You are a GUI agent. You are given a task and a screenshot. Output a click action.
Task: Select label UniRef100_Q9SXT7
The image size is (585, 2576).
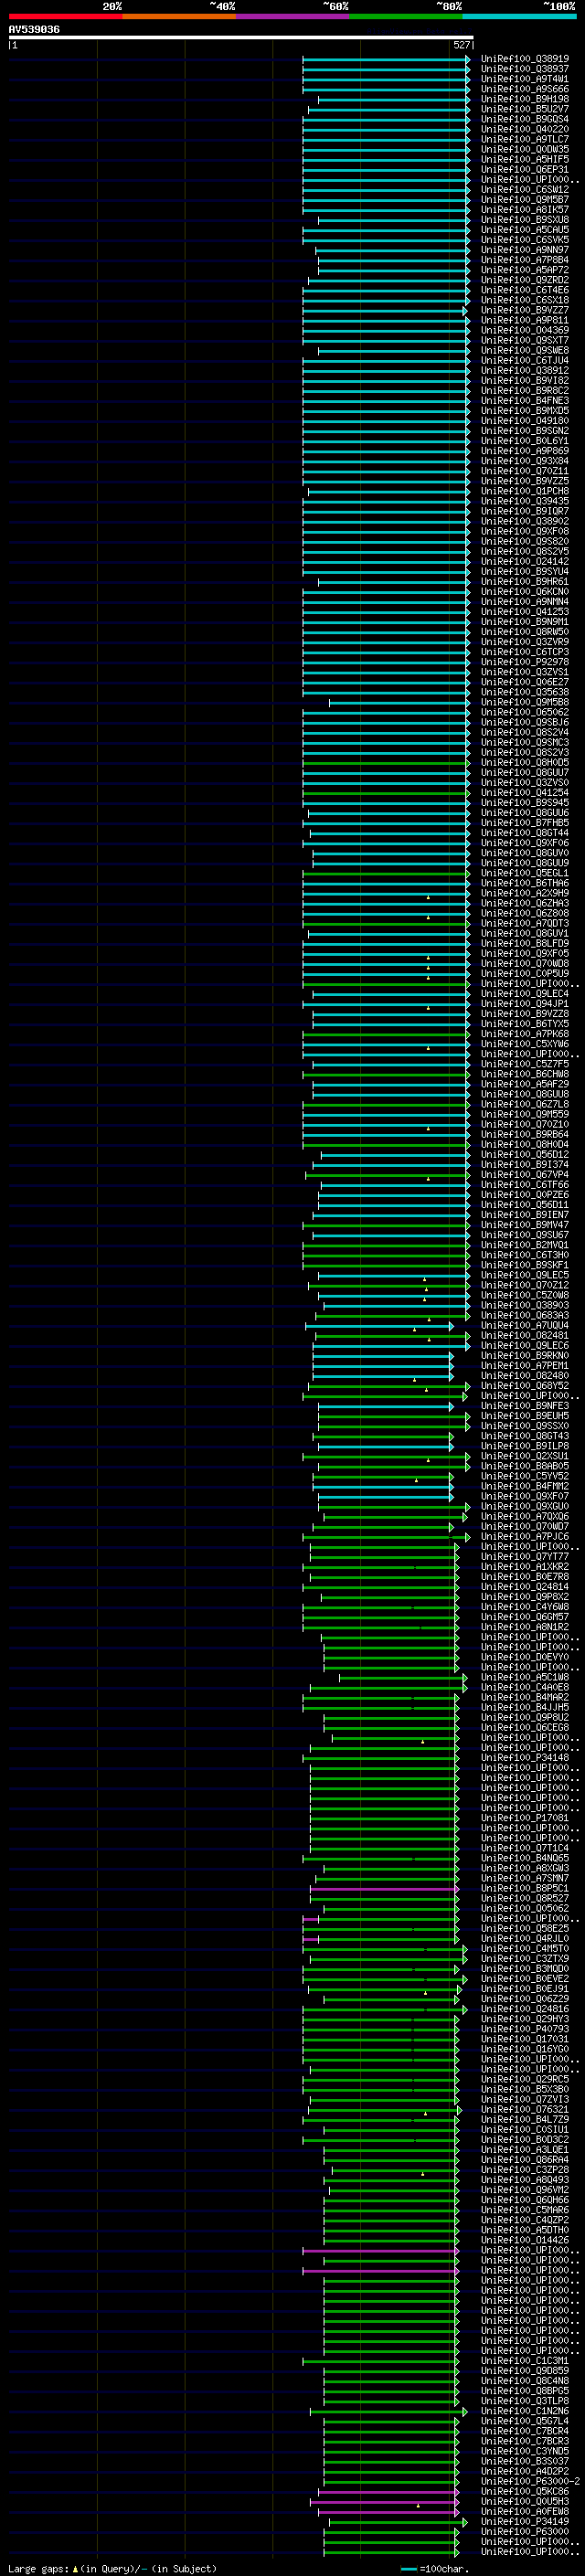pos(524,340)
